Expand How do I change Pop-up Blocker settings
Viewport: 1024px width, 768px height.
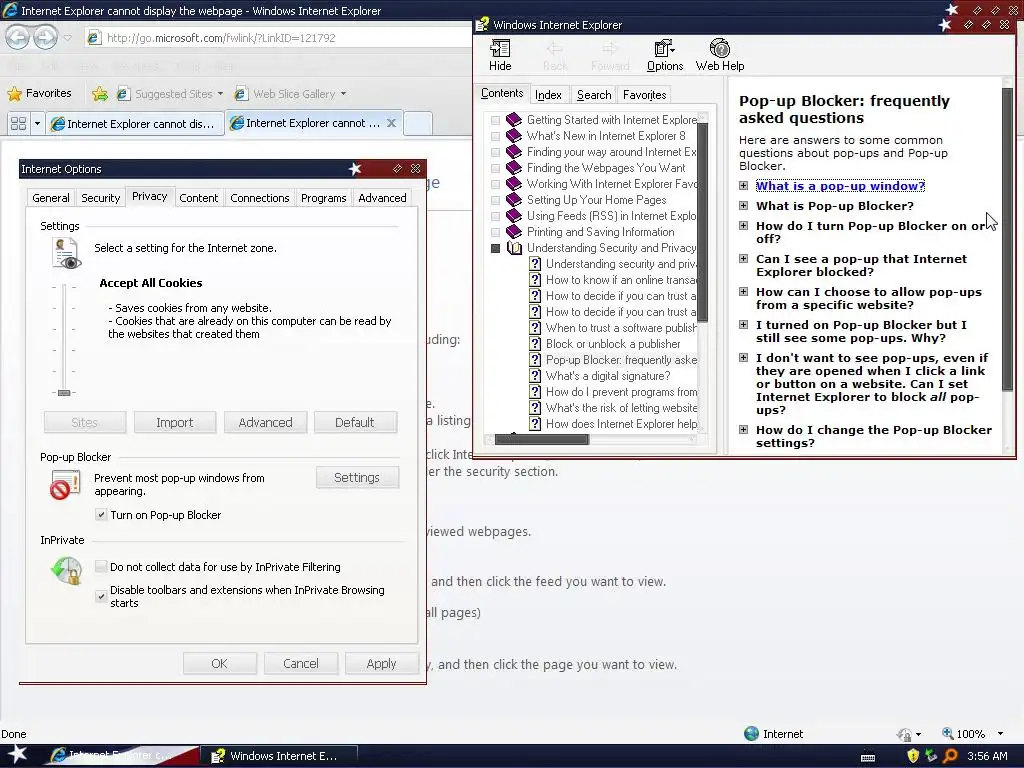[x=743, y=430]
